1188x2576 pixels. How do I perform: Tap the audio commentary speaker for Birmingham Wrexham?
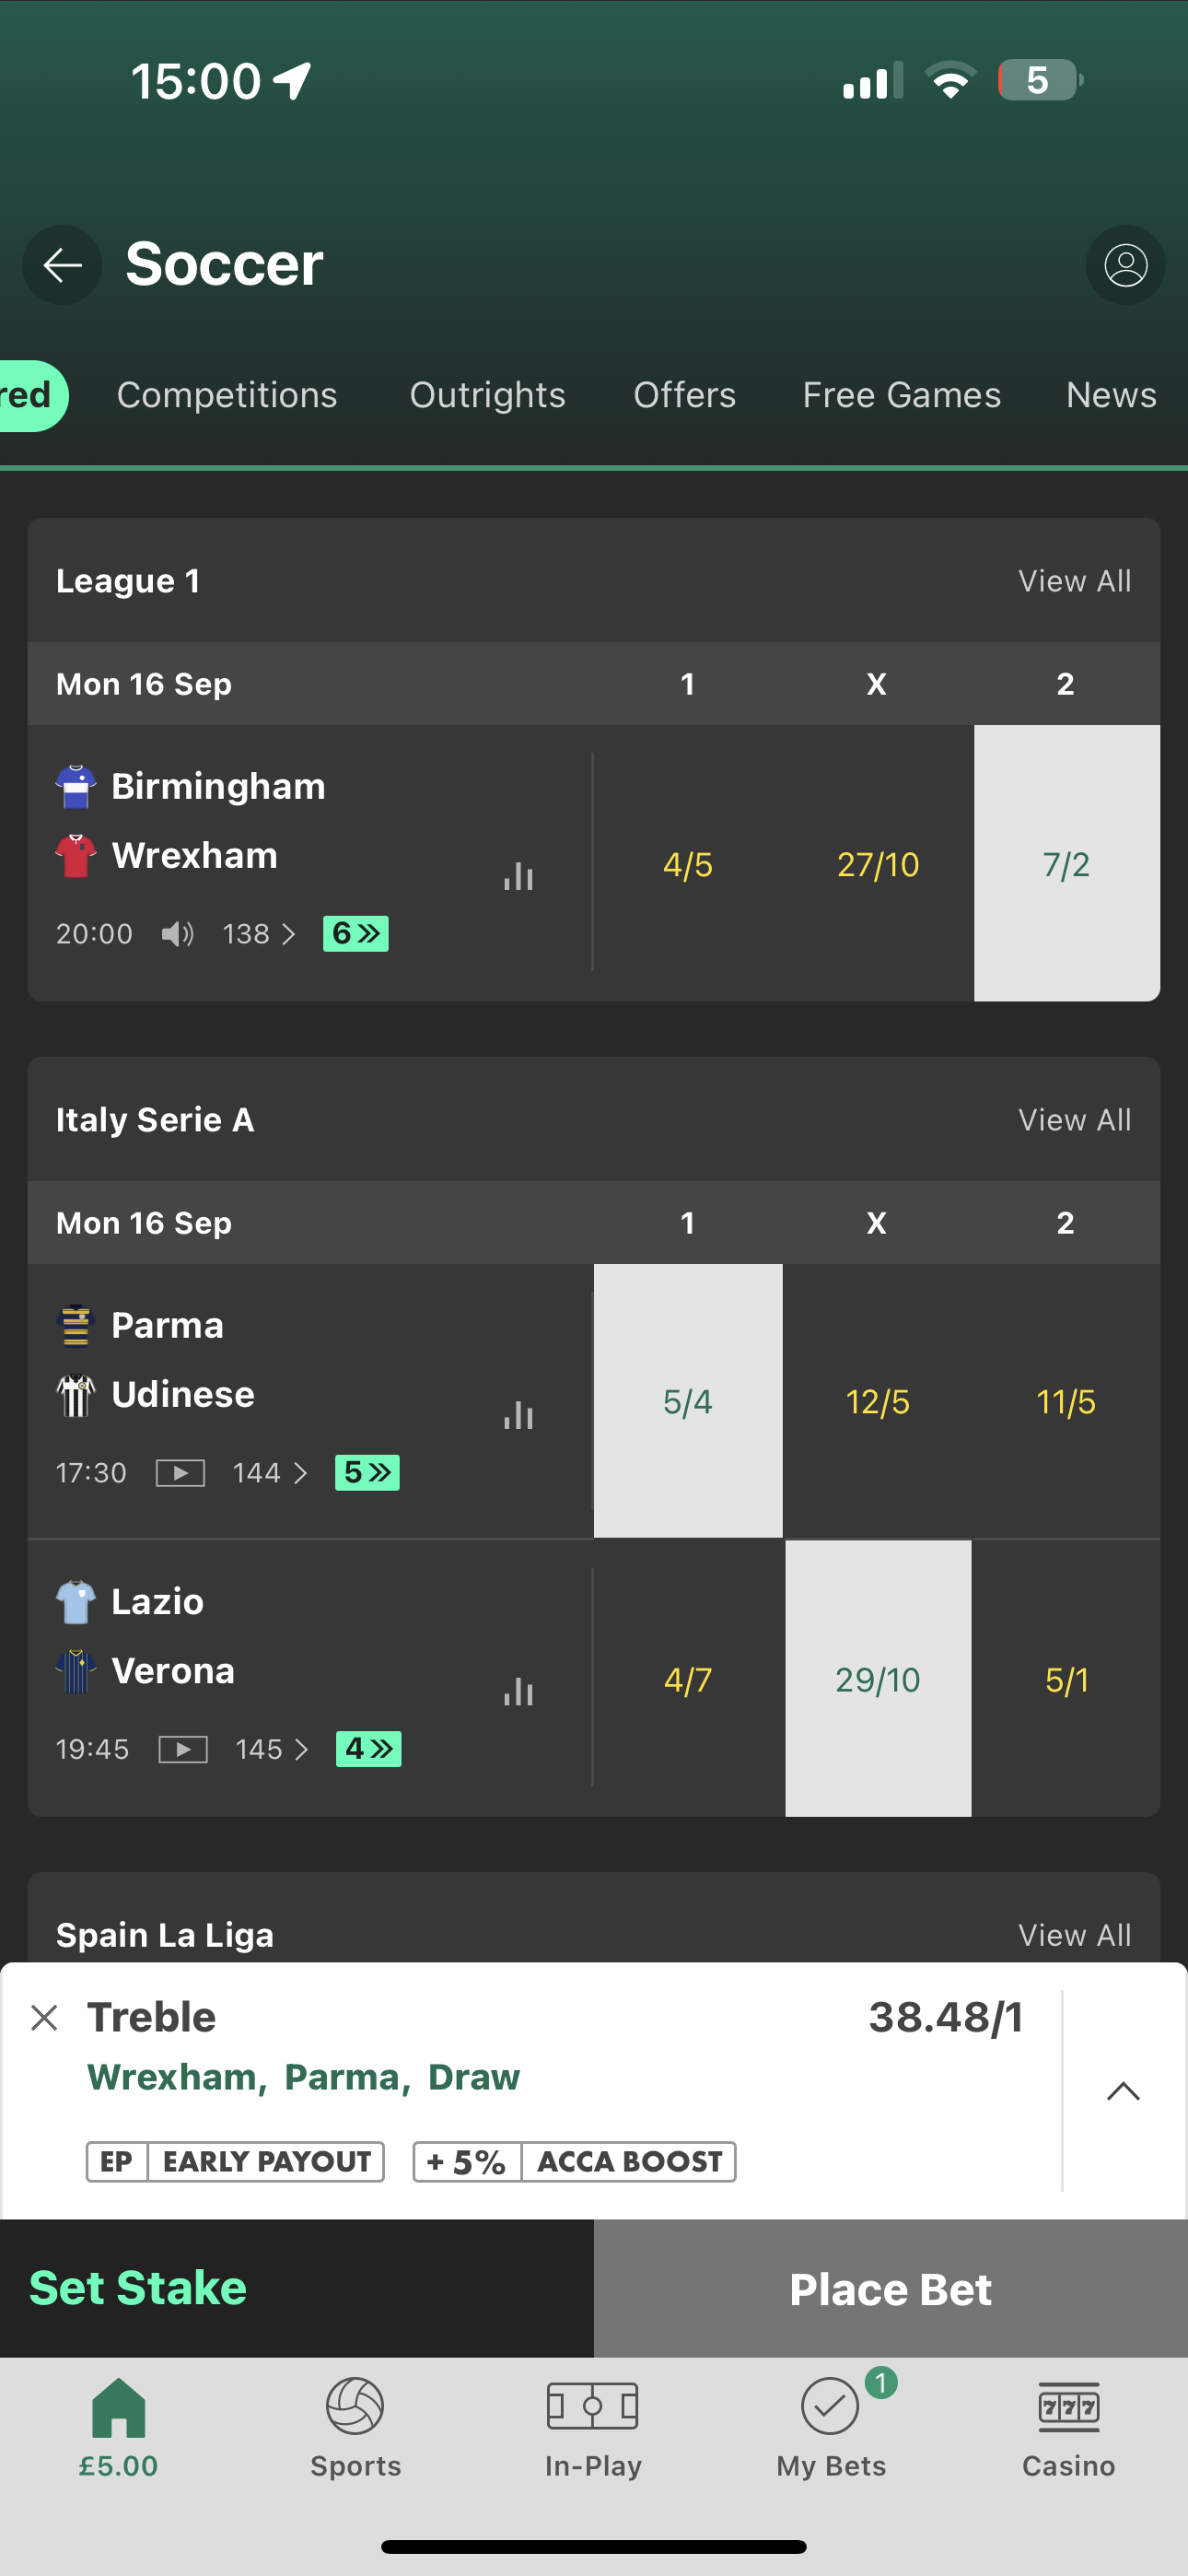(x=176, y=933)
